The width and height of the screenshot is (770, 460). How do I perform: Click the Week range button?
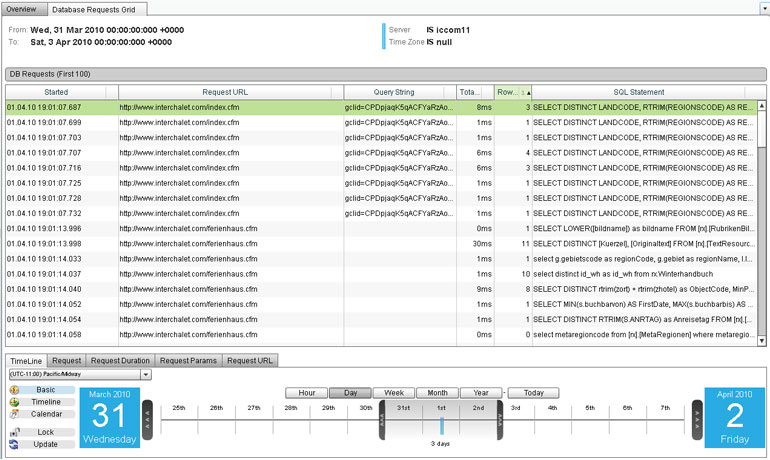(394, 393)
